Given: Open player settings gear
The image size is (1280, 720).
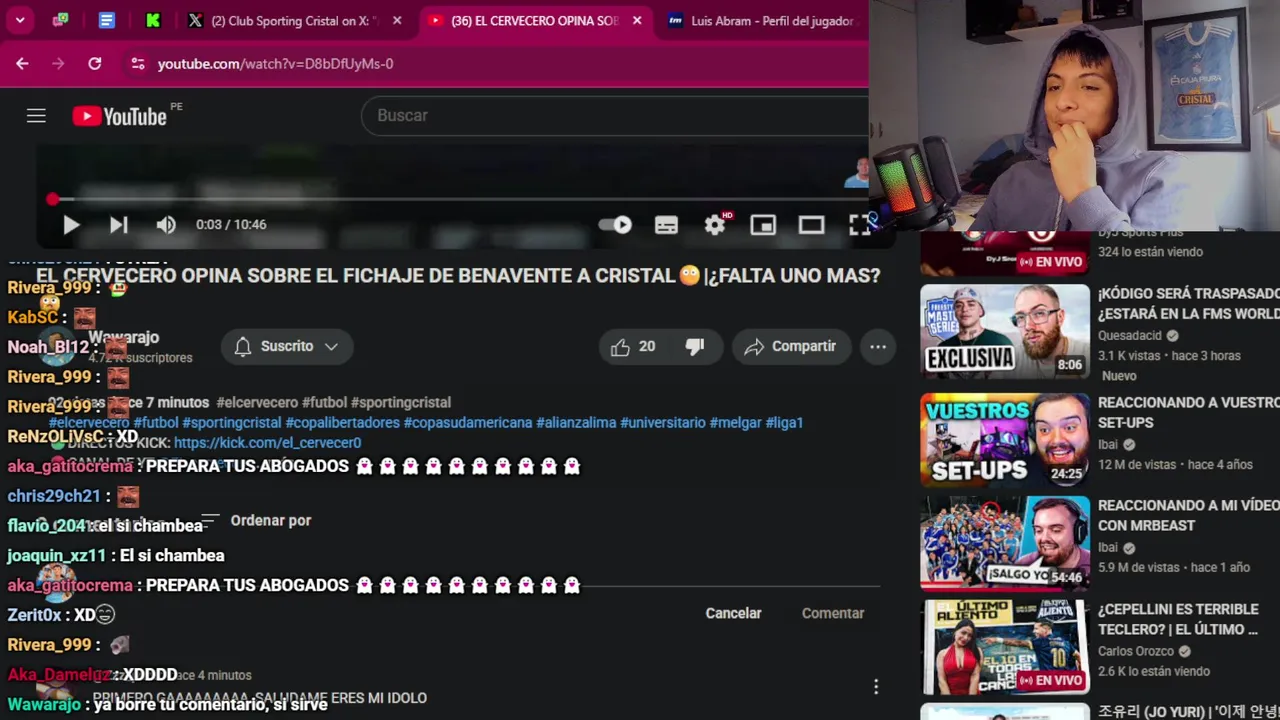Looking at the screenshot, I should pos(715,225).
